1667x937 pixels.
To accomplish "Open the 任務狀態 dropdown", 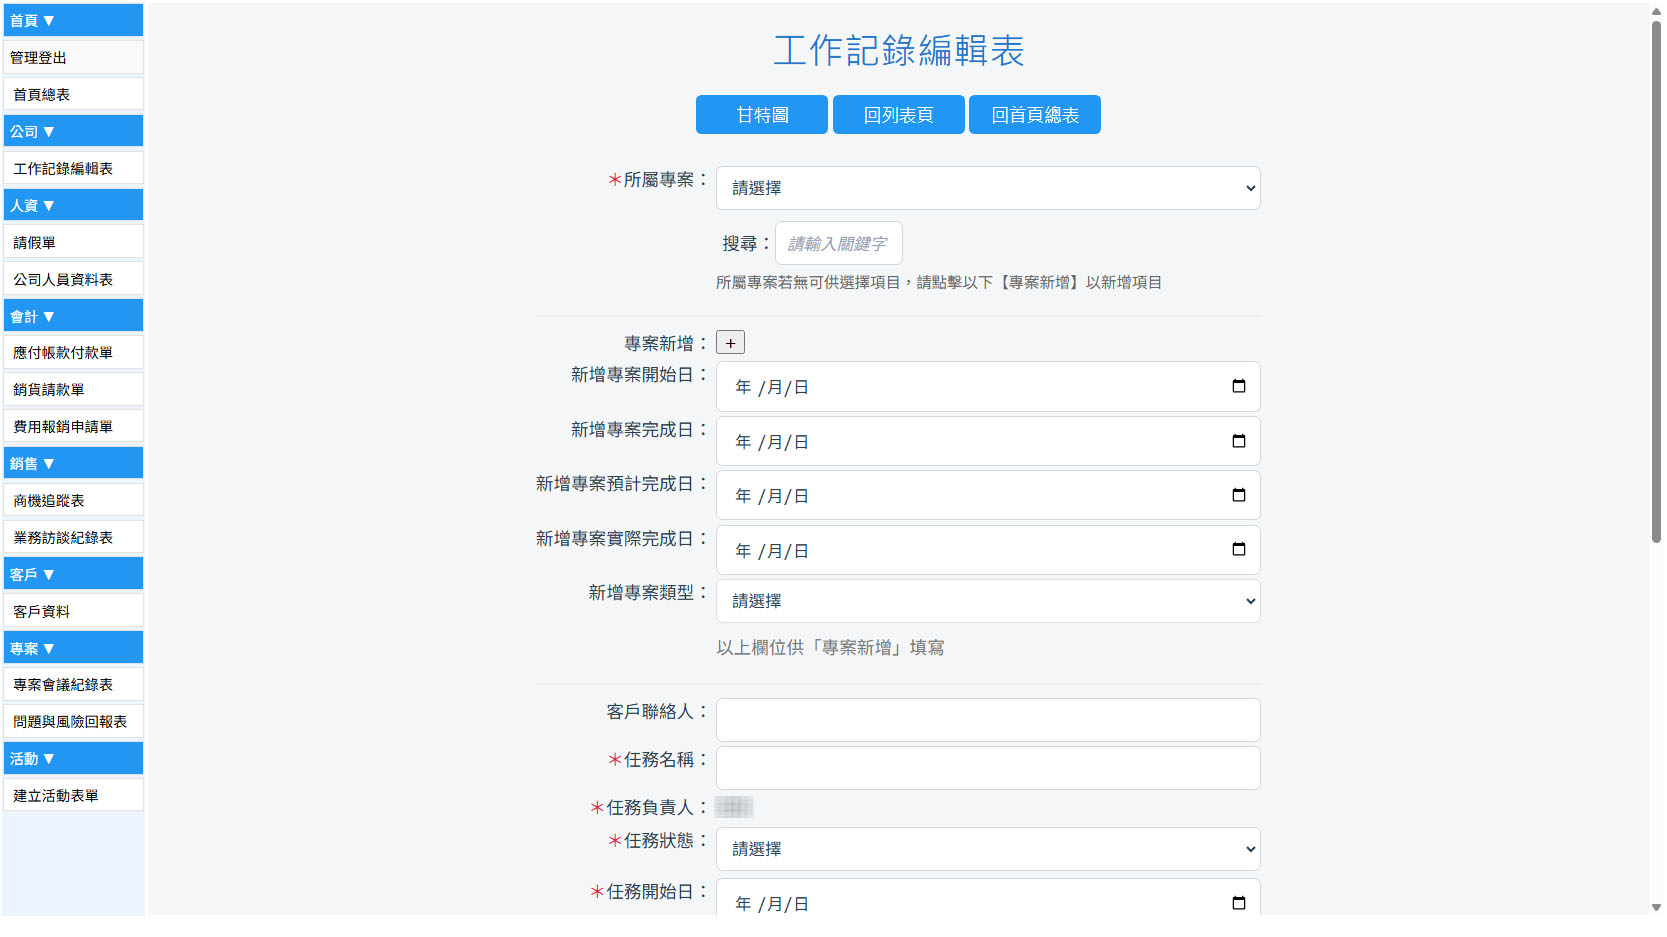I will pyautogui.click(x=988, y=849).
